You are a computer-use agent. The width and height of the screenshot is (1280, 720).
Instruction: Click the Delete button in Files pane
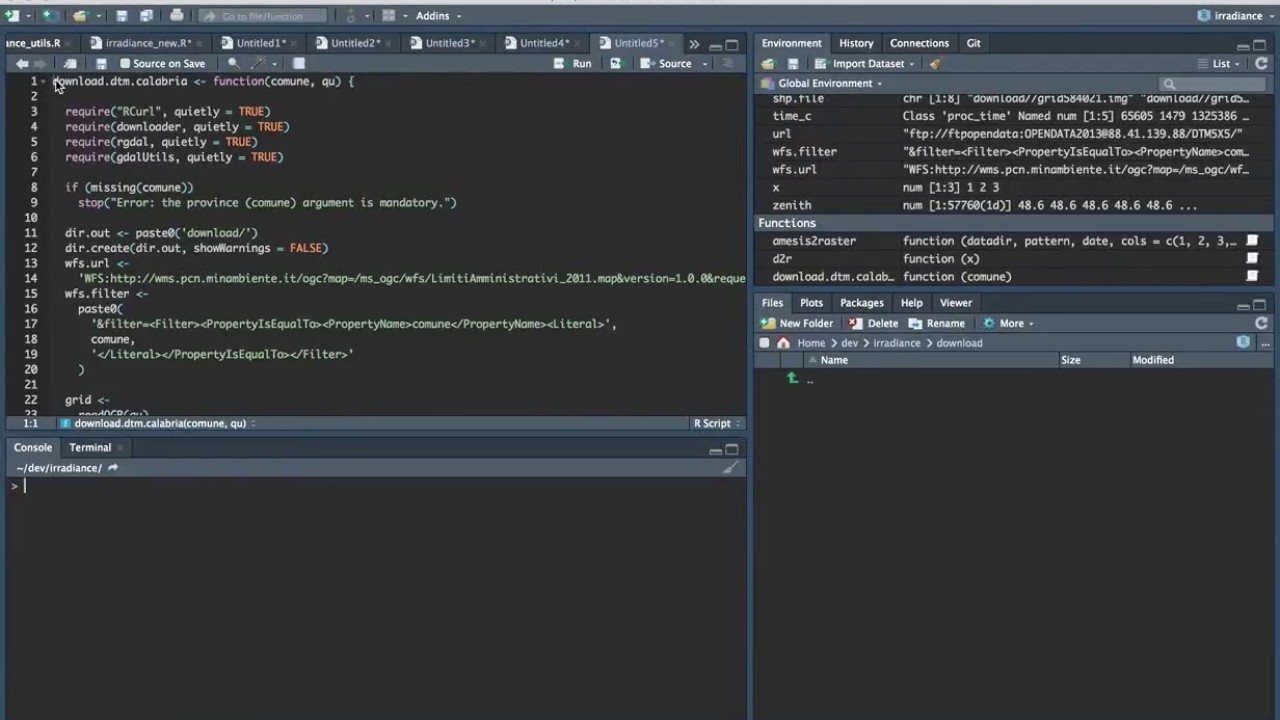point(873,323)
